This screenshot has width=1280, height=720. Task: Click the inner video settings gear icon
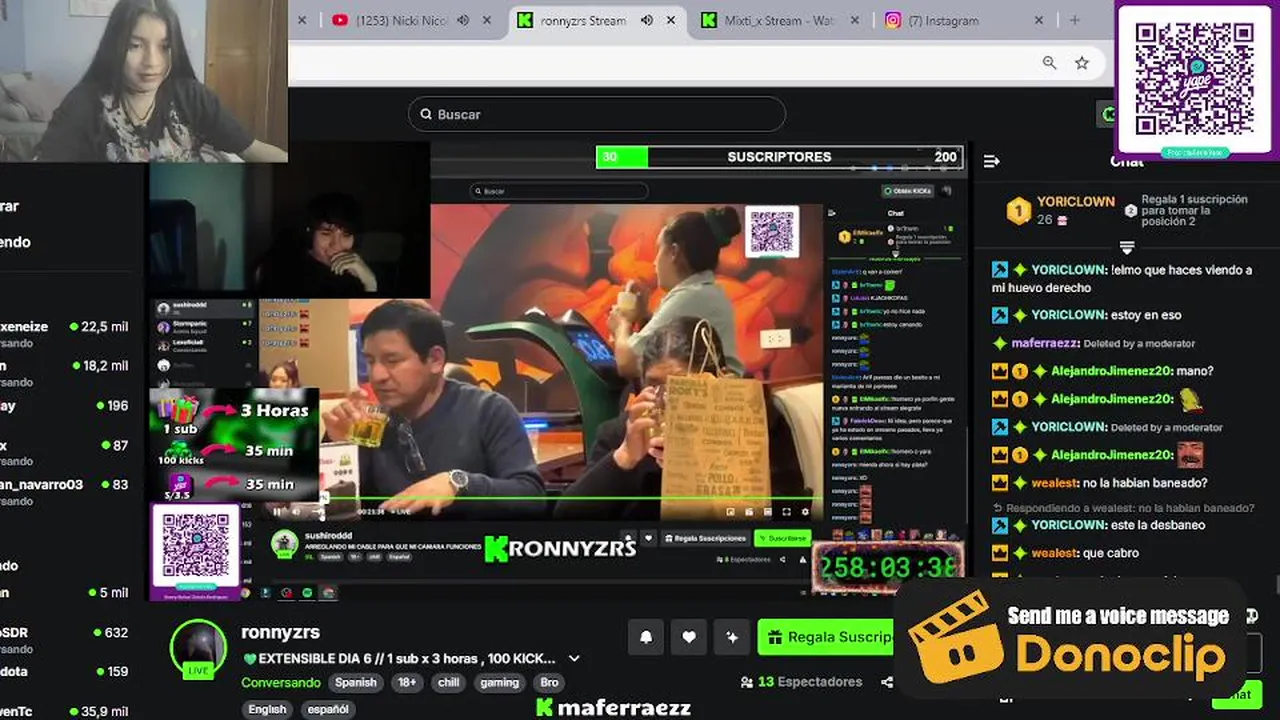pyautogui.click(x=805, y=512)
